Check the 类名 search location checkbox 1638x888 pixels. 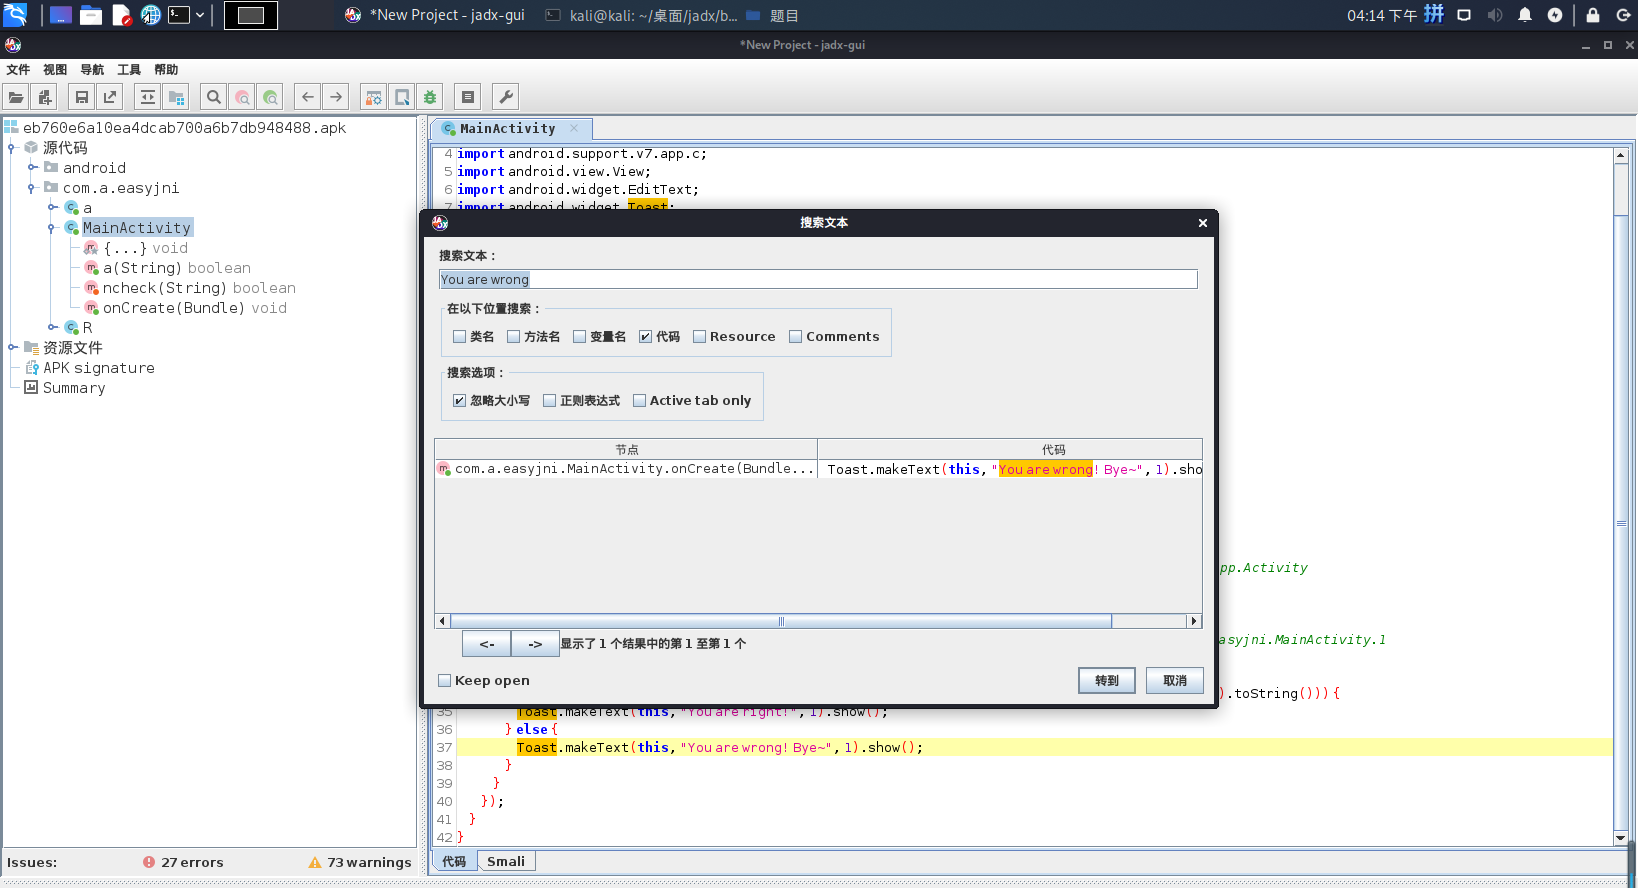[x=460, y=337]
